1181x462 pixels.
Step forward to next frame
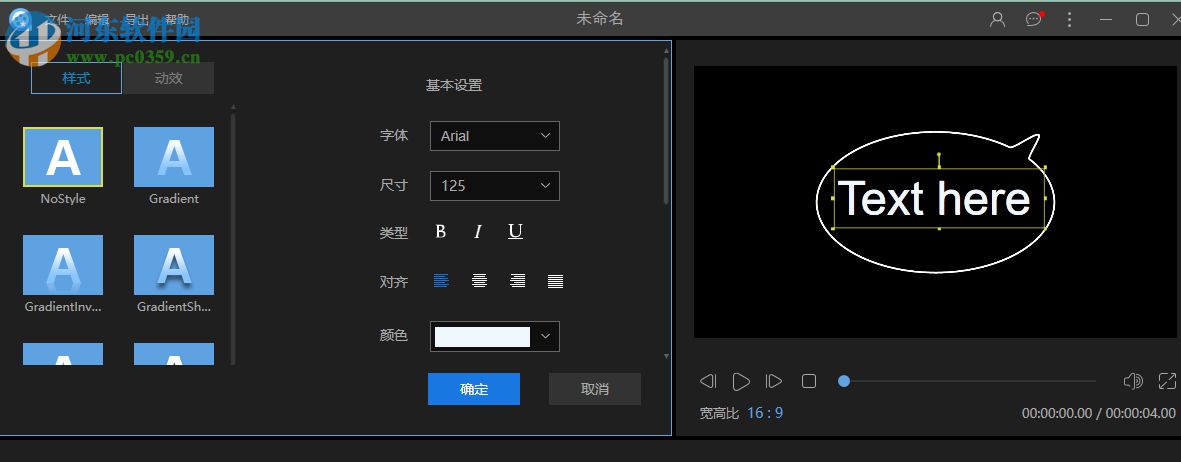coord(774,381)
